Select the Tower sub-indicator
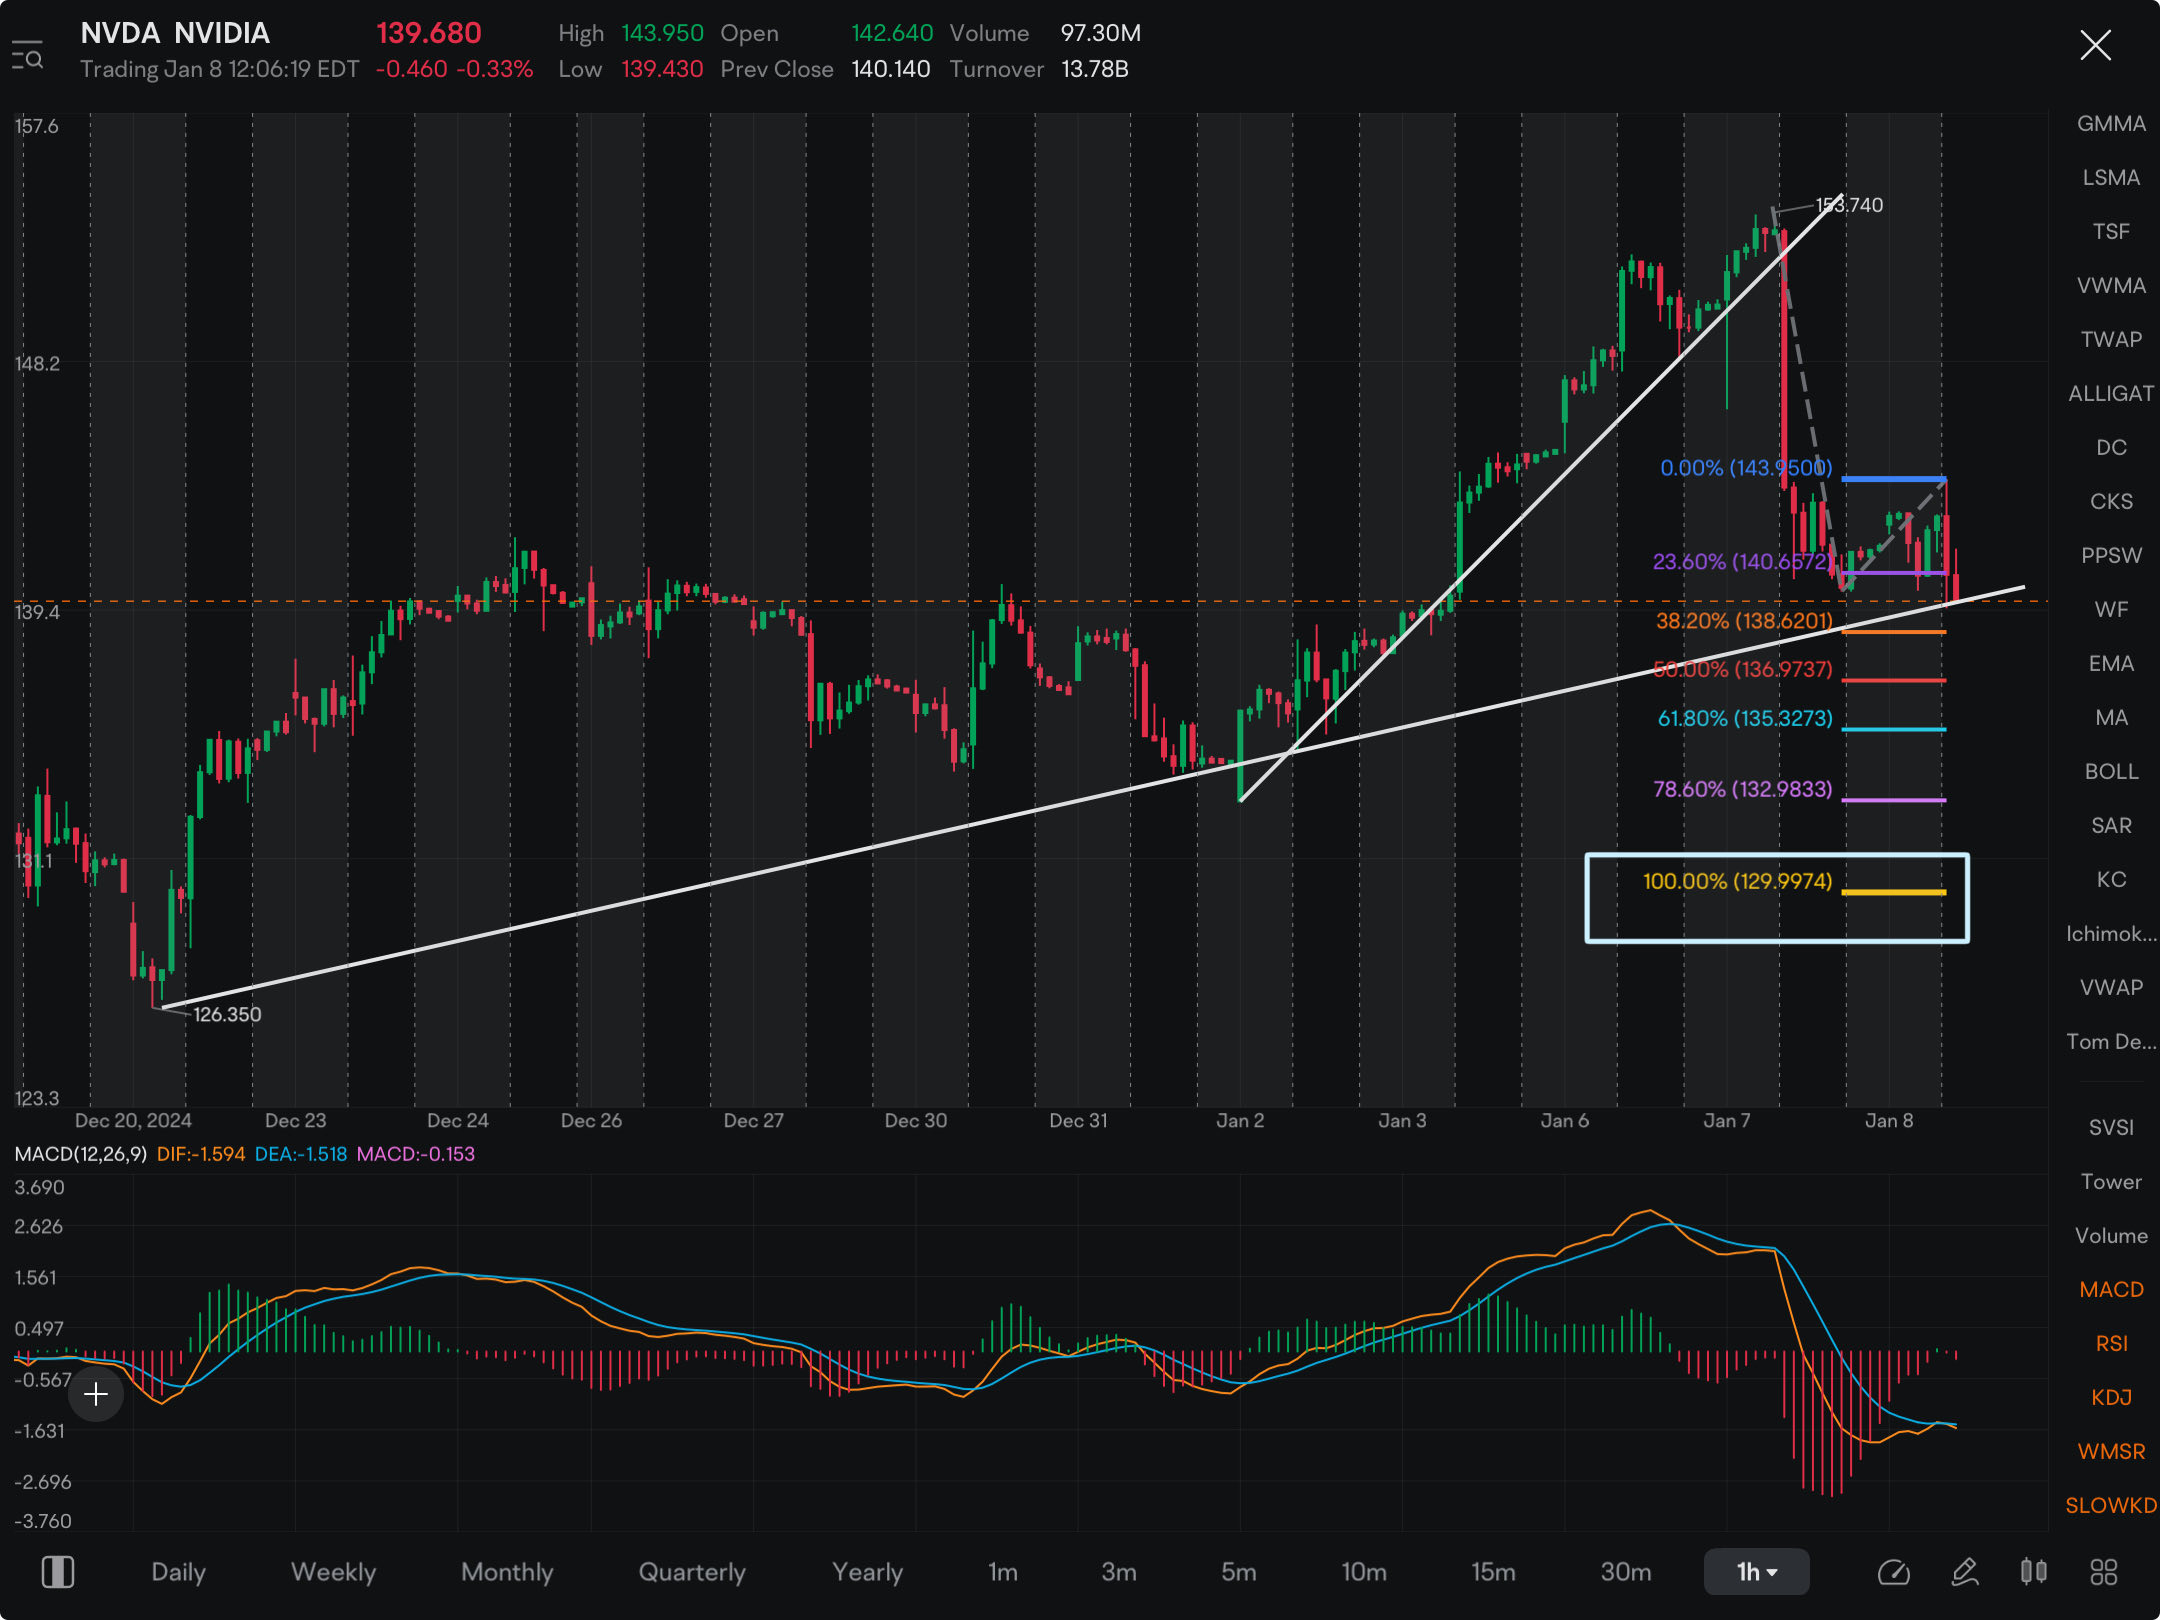The height and width of the screenshot is (1620, 2160). click(2111, 1182)
